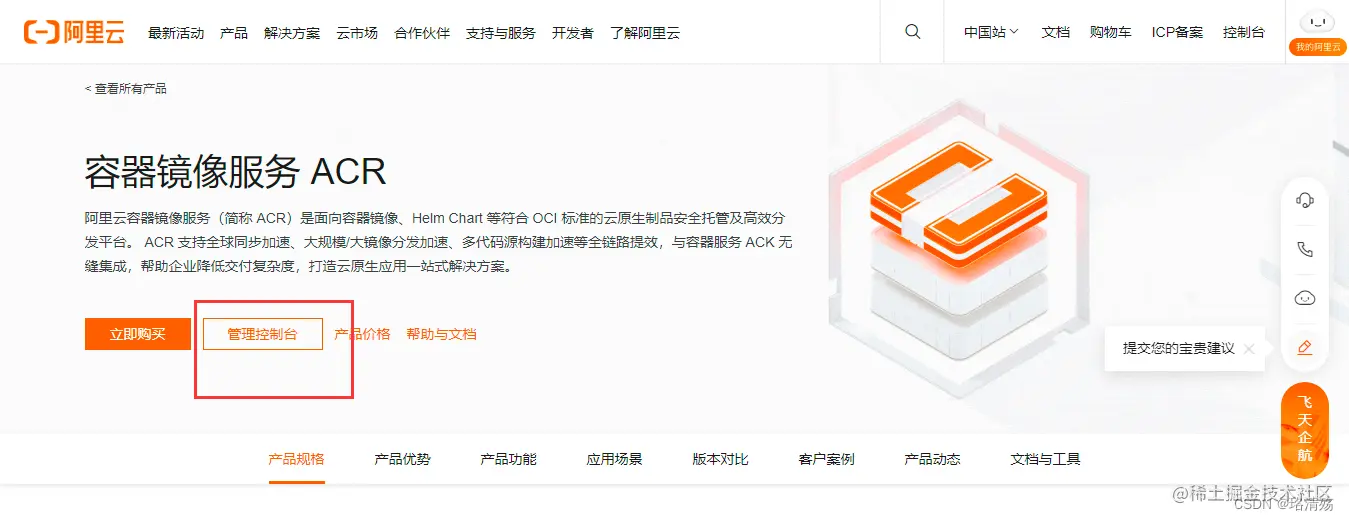
Task: Click the 管理控制台 button
Action: click(263, 334)
